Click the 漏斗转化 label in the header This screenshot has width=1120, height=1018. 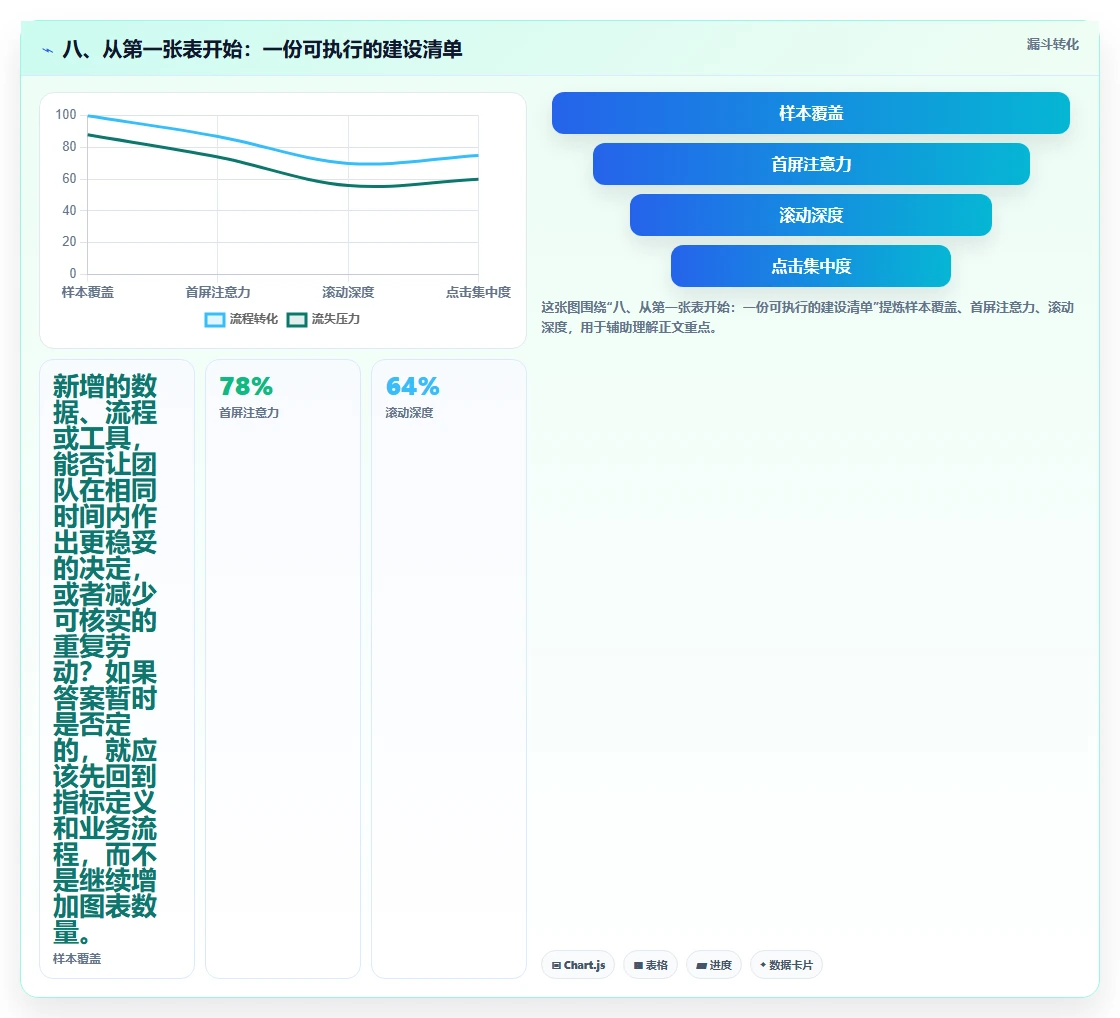point(1052,44)
